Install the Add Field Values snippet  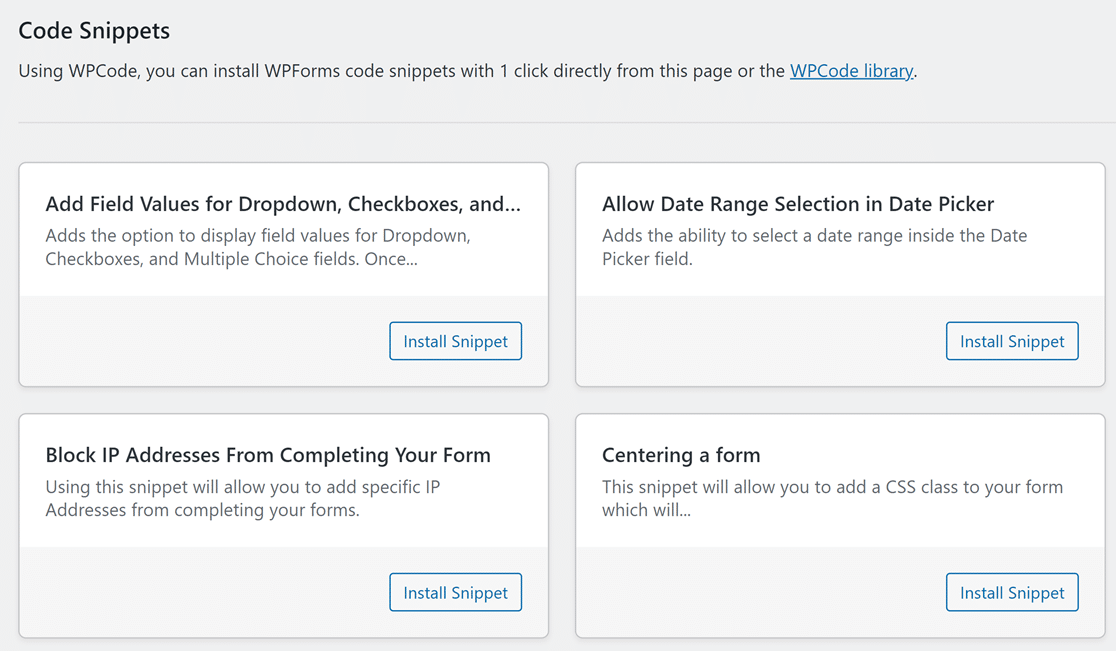point(456,341)
